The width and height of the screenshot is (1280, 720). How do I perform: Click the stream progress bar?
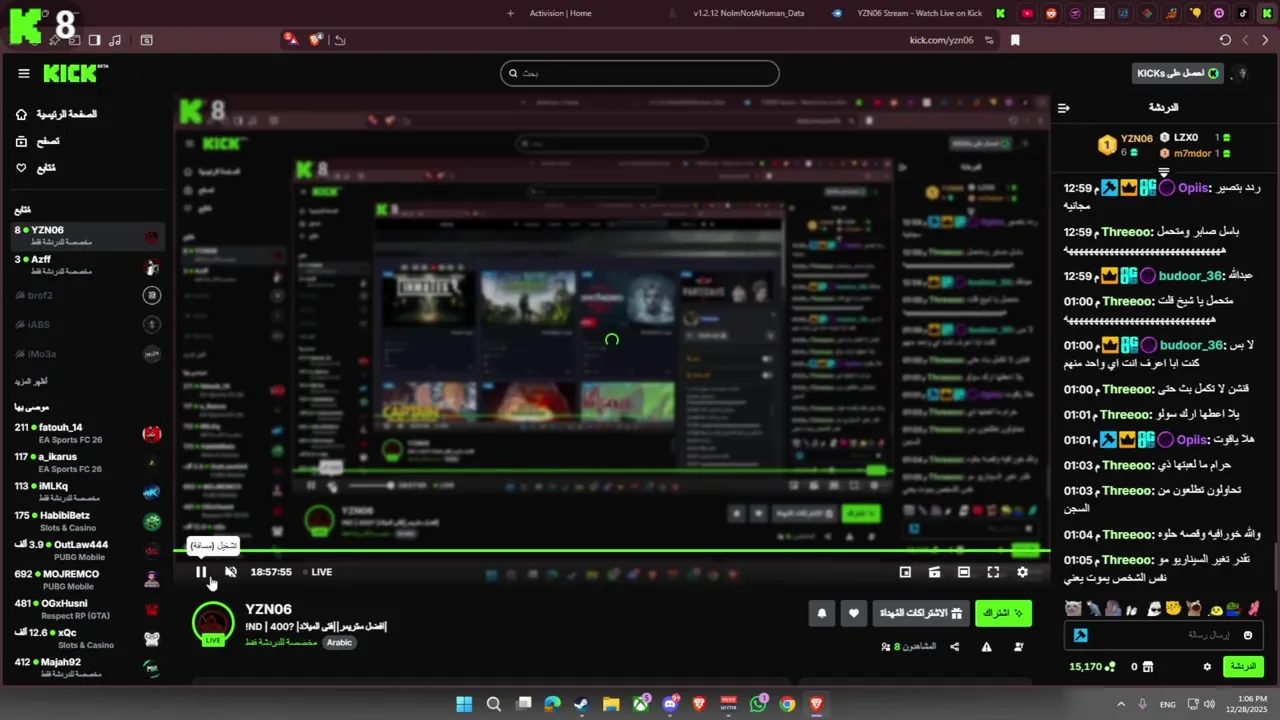tap(612, 550)
